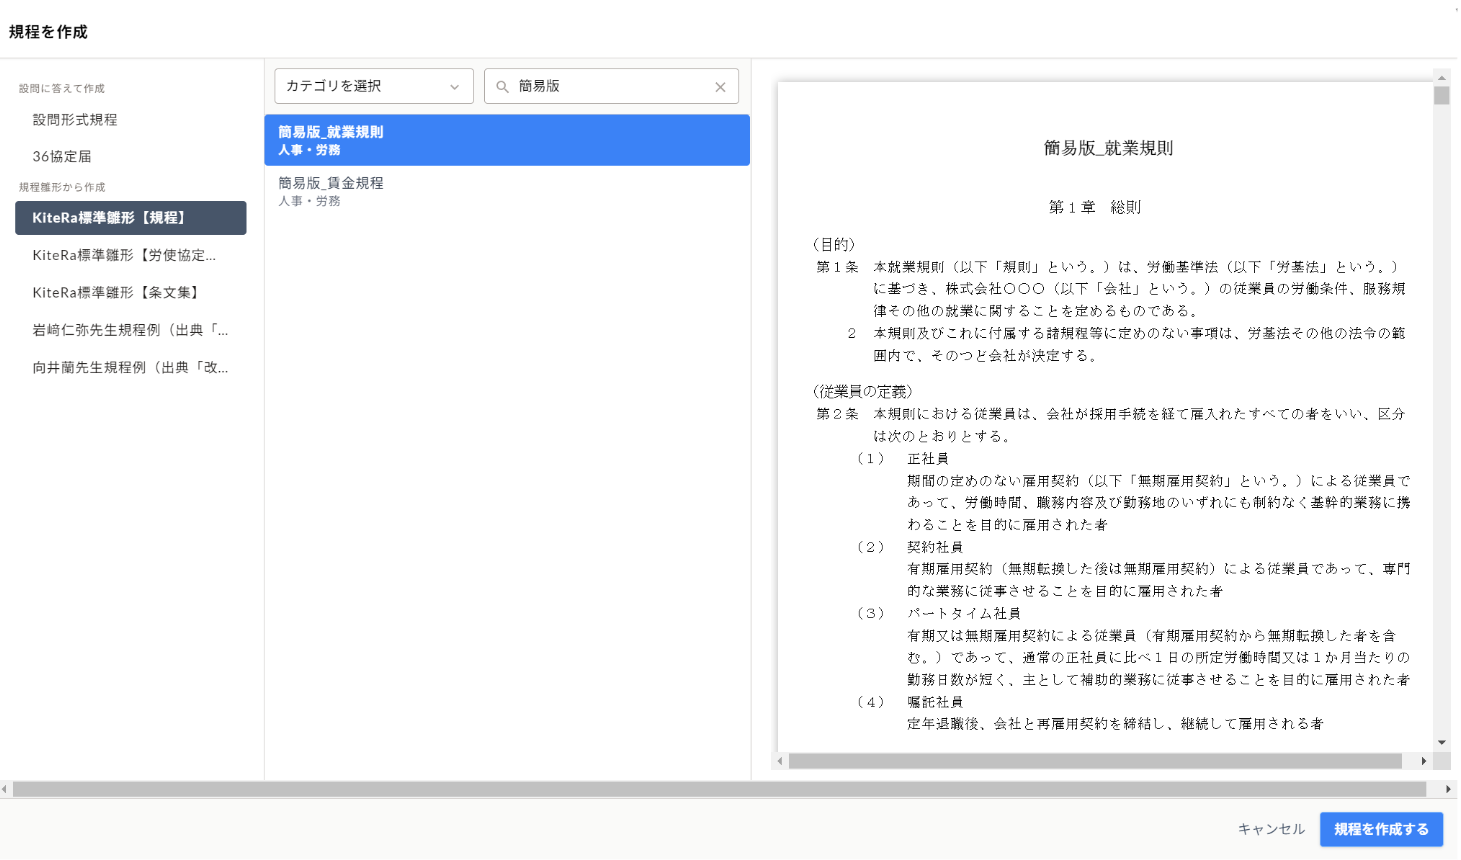
Task: Click inside the search input field
Action: 600,86
